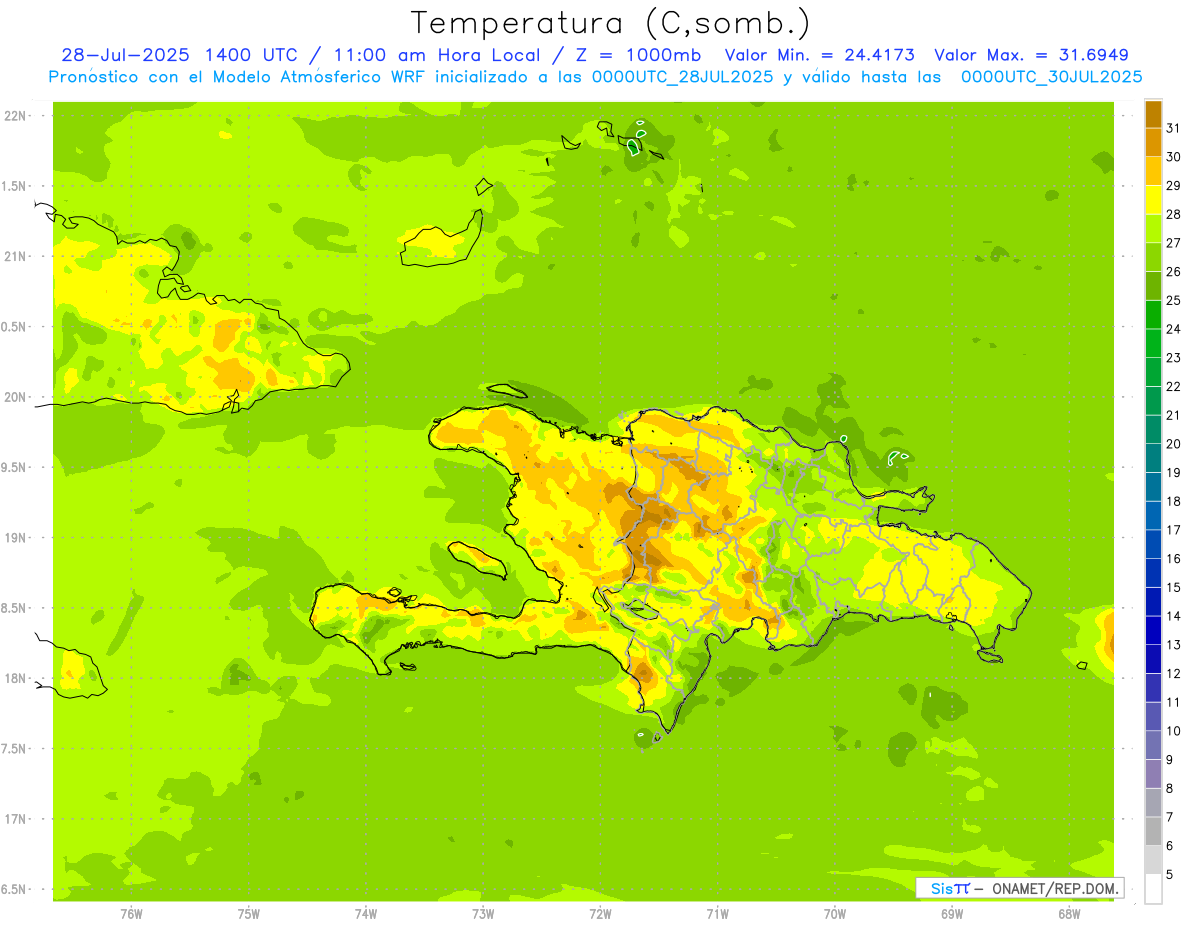This screenshot has height=927, width=1200.
Task: Pick the colorbar swatch between 26 and 27
Action: point(1154,257)
